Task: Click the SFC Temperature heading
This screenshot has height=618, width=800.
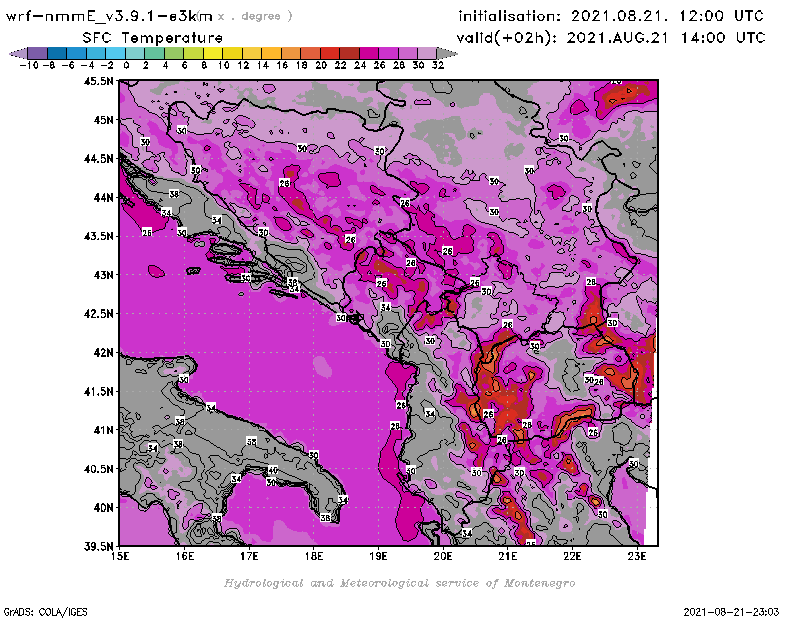Action: point(153,38)
